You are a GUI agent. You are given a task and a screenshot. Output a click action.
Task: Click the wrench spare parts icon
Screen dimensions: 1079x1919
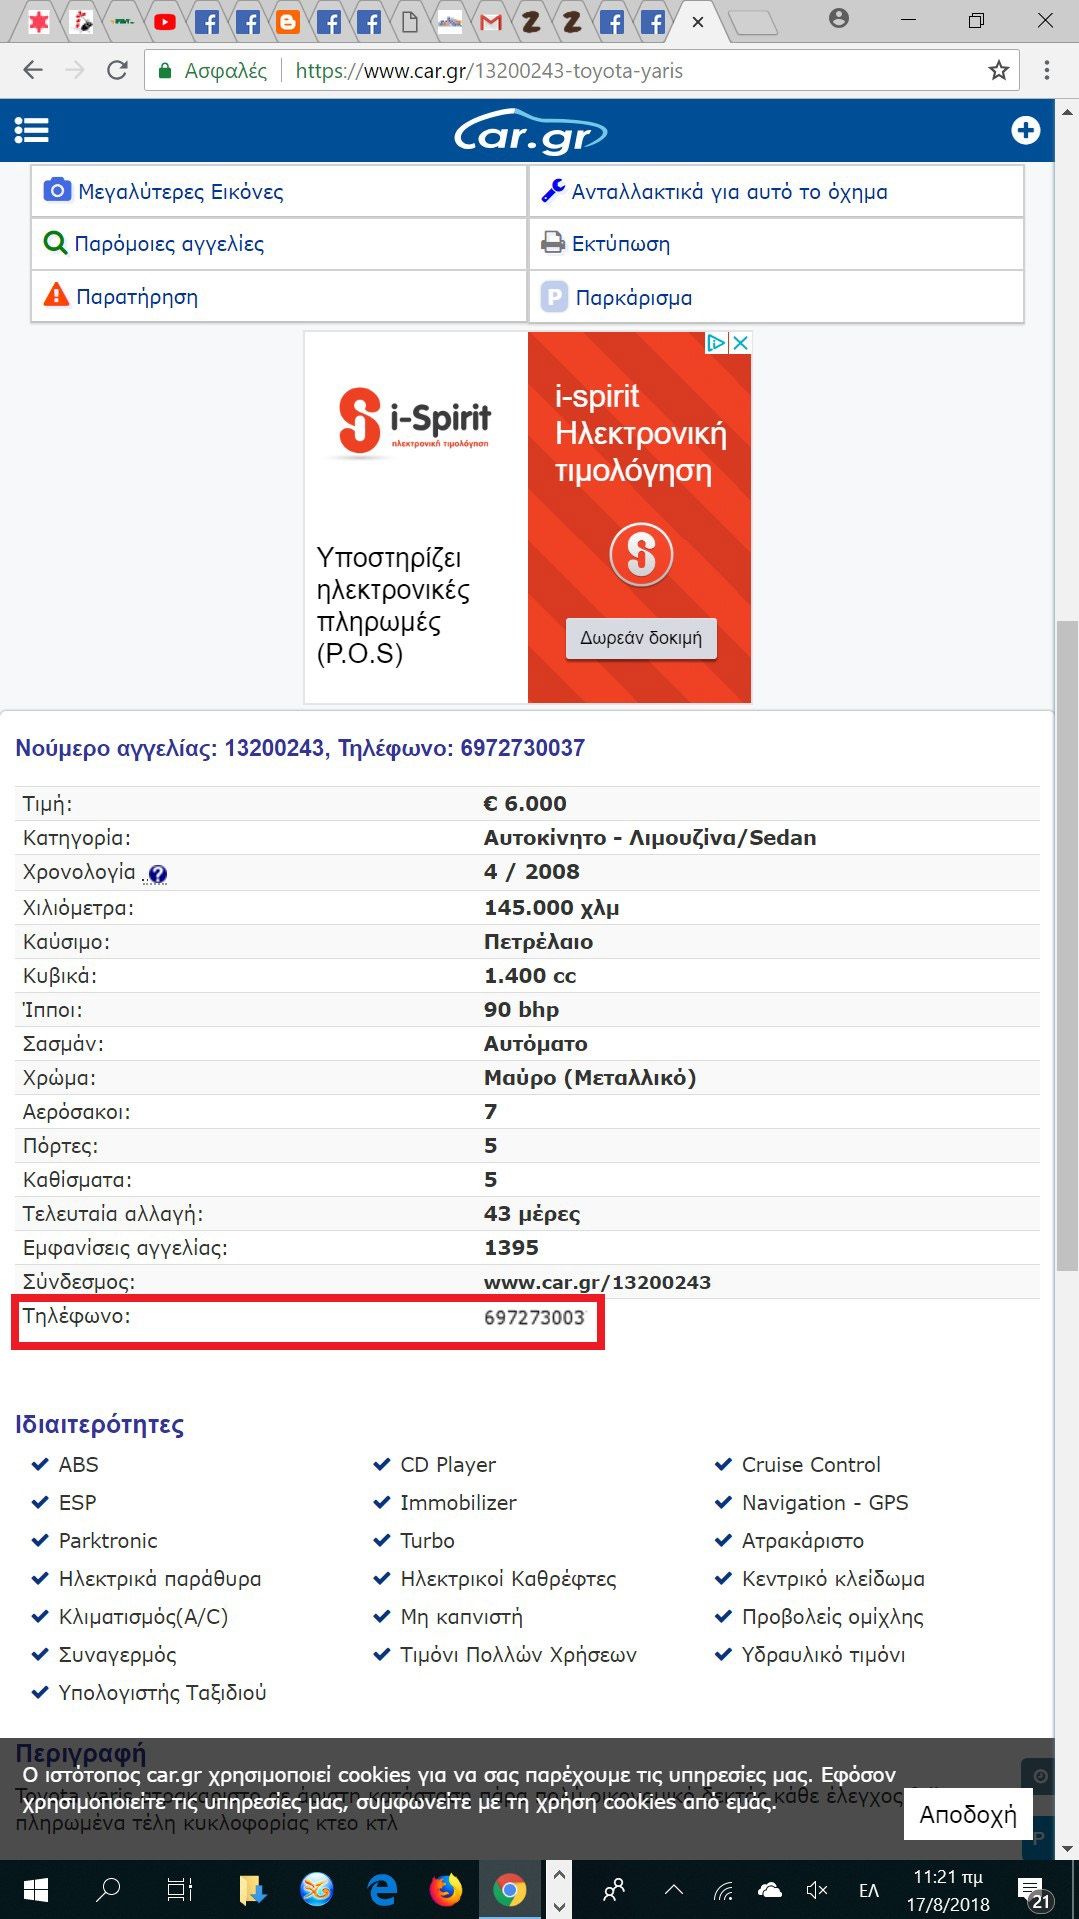pos(553,190)
